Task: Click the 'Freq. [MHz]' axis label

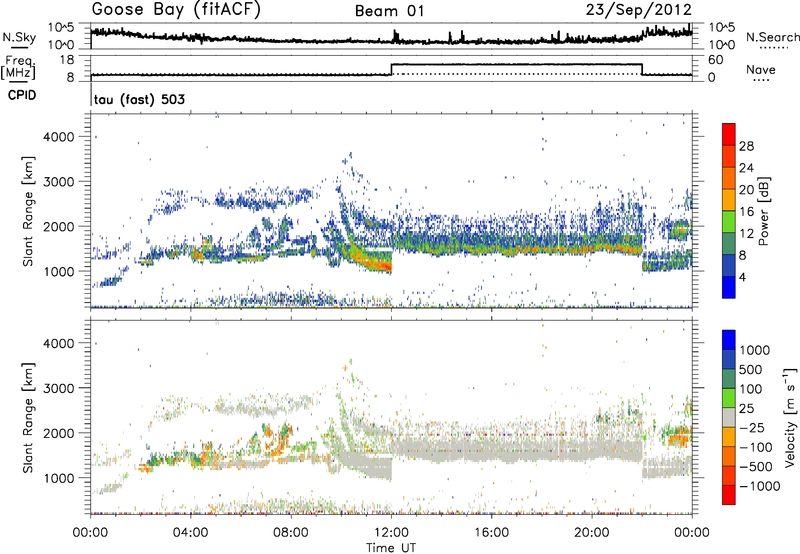Action: (18, 67)
